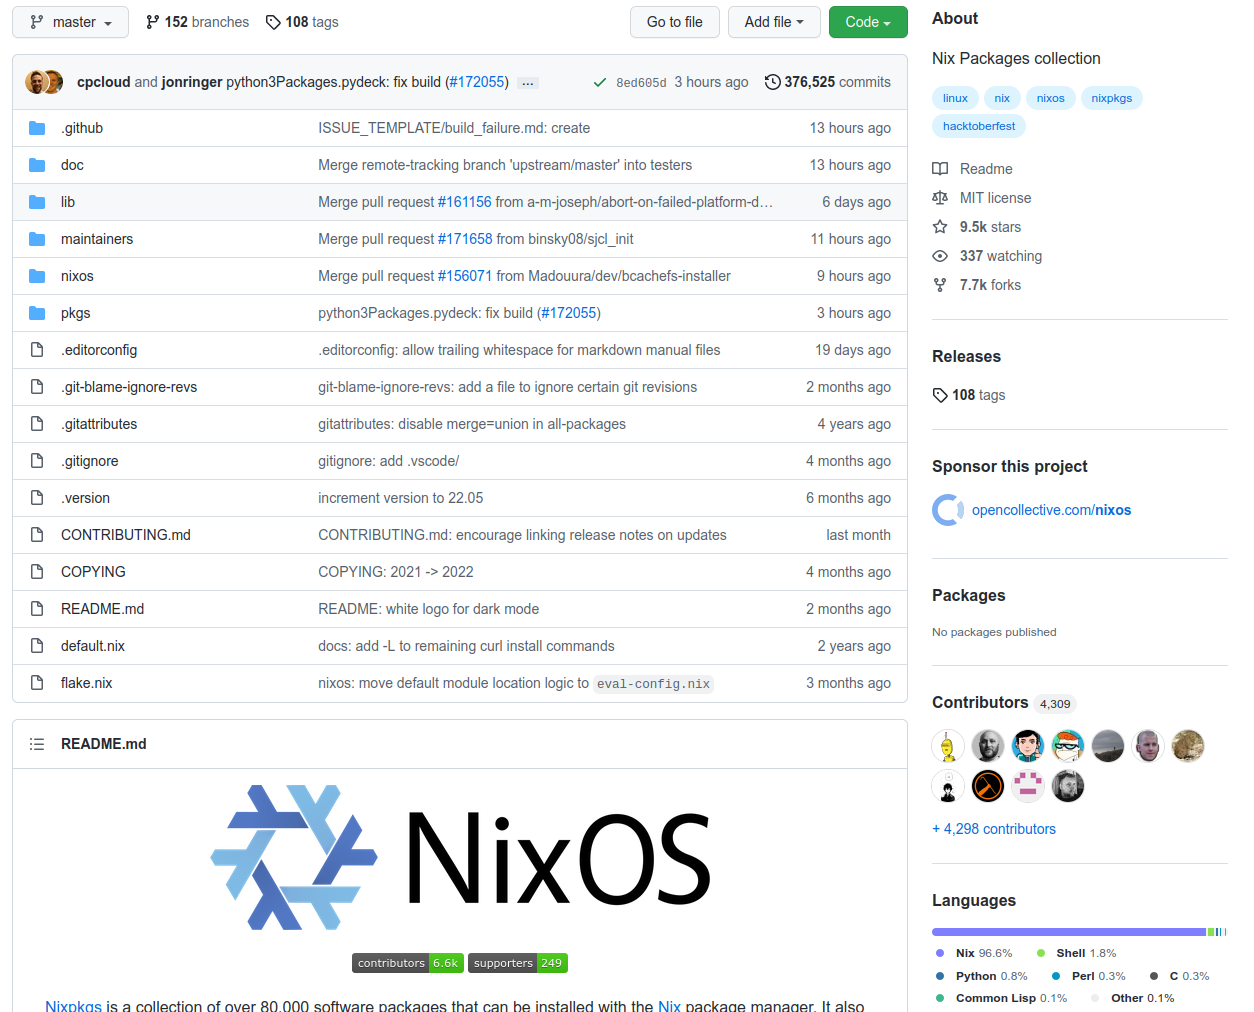1254x1012 pixels.
Task: Click the supporters 249 badge
Action: [x=518, y=963]
